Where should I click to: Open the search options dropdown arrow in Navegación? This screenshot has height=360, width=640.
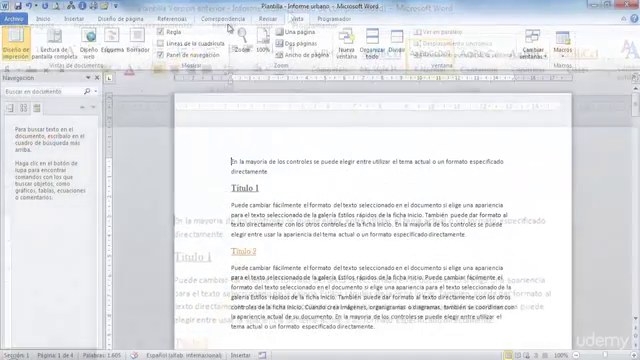pos(96,91)
